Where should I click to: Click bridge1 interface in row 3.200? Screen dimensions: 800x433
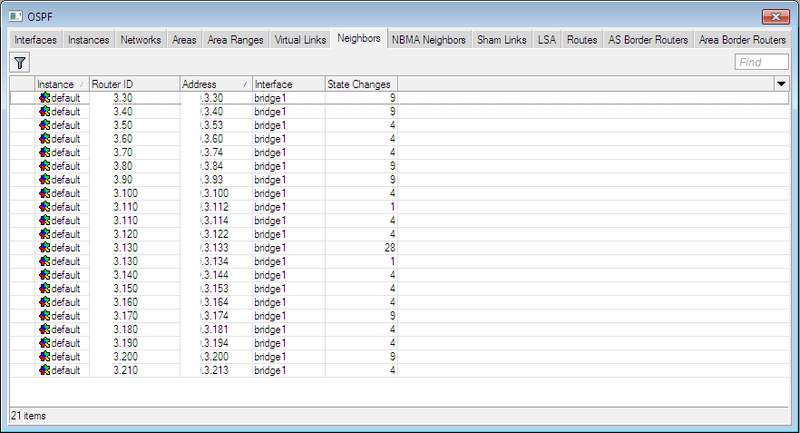click(x=270, y=356)
